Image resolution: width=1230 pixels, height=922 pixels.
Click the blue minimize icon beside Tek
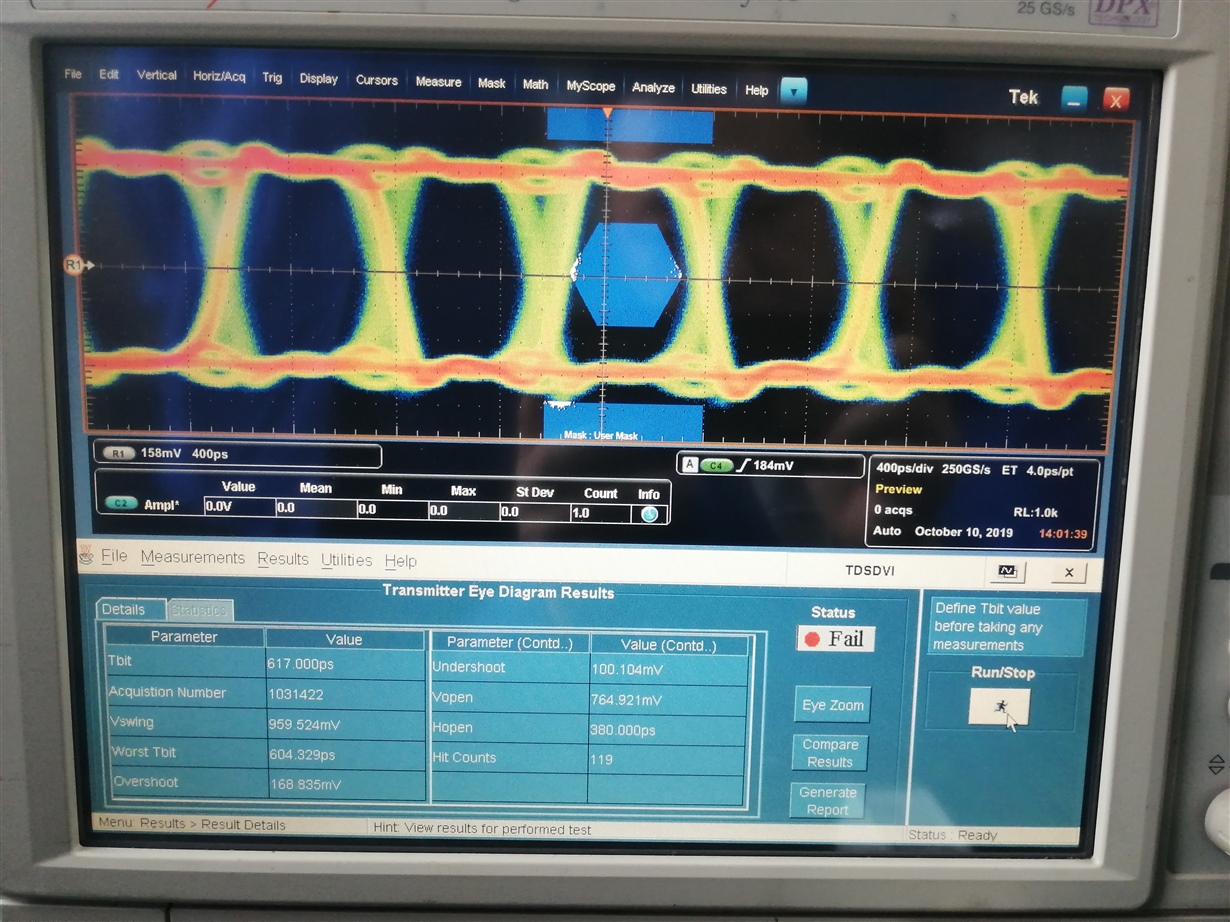pos(1074,98)
